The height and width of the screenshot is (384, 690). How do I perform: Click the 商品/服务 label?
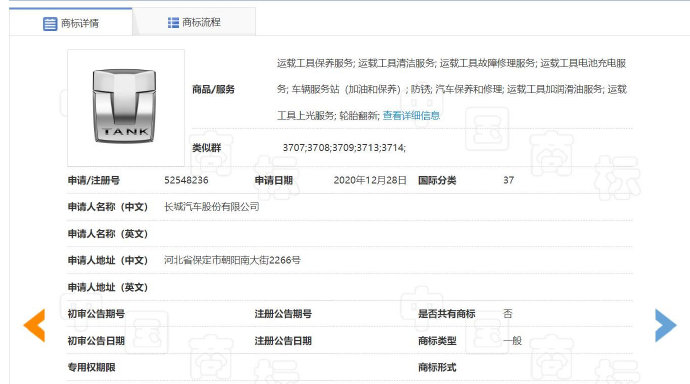pos(213,89)
